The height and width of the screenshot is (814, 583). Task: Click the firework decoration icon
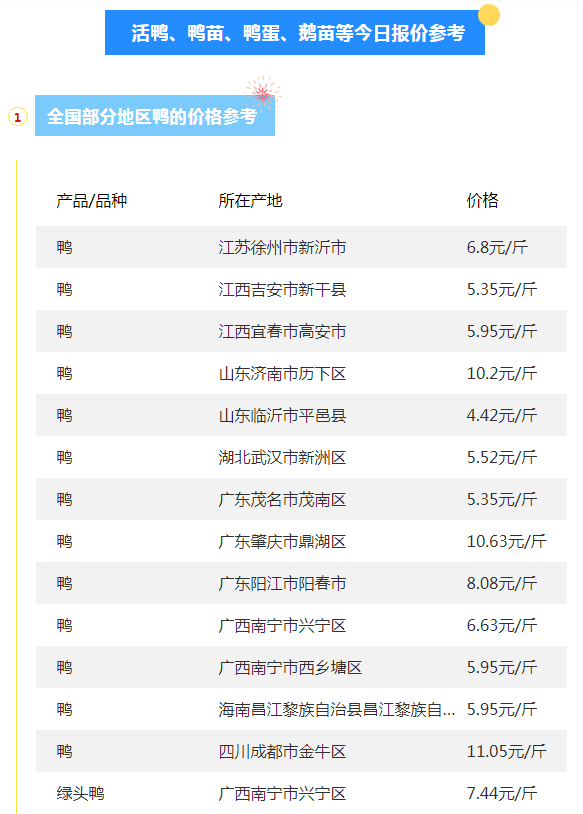(263, 94)
